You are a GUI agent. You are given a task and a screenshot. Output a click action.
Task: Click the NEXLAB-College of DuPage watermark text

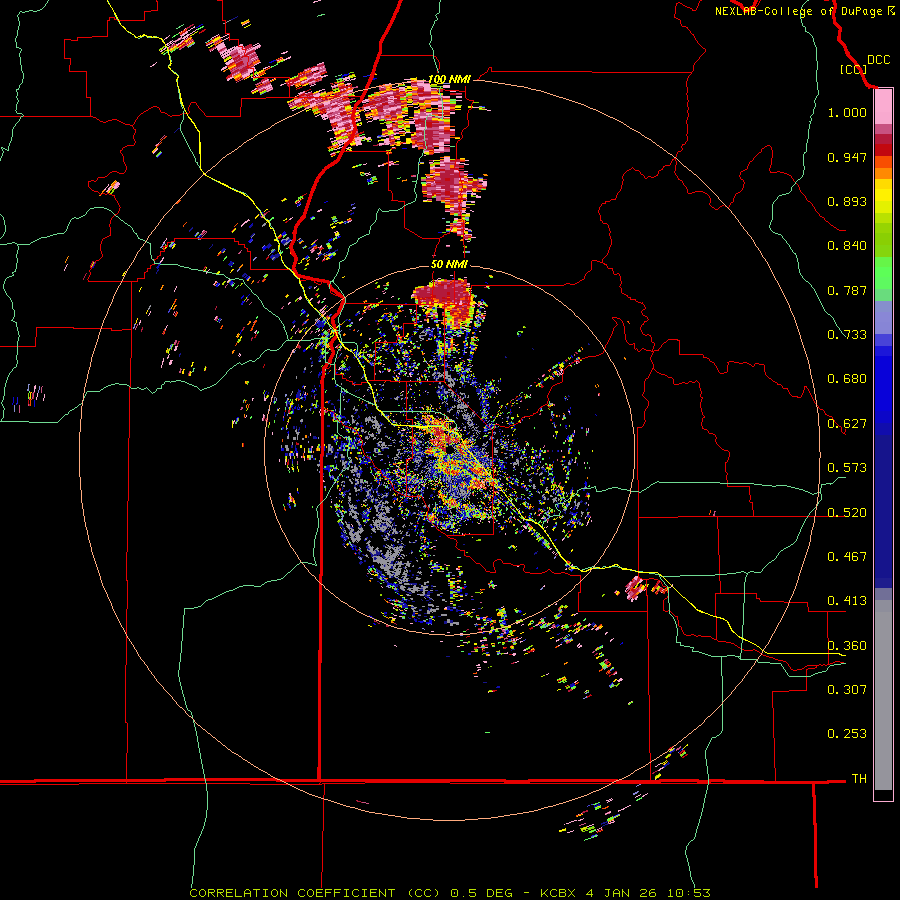point(804,11)
